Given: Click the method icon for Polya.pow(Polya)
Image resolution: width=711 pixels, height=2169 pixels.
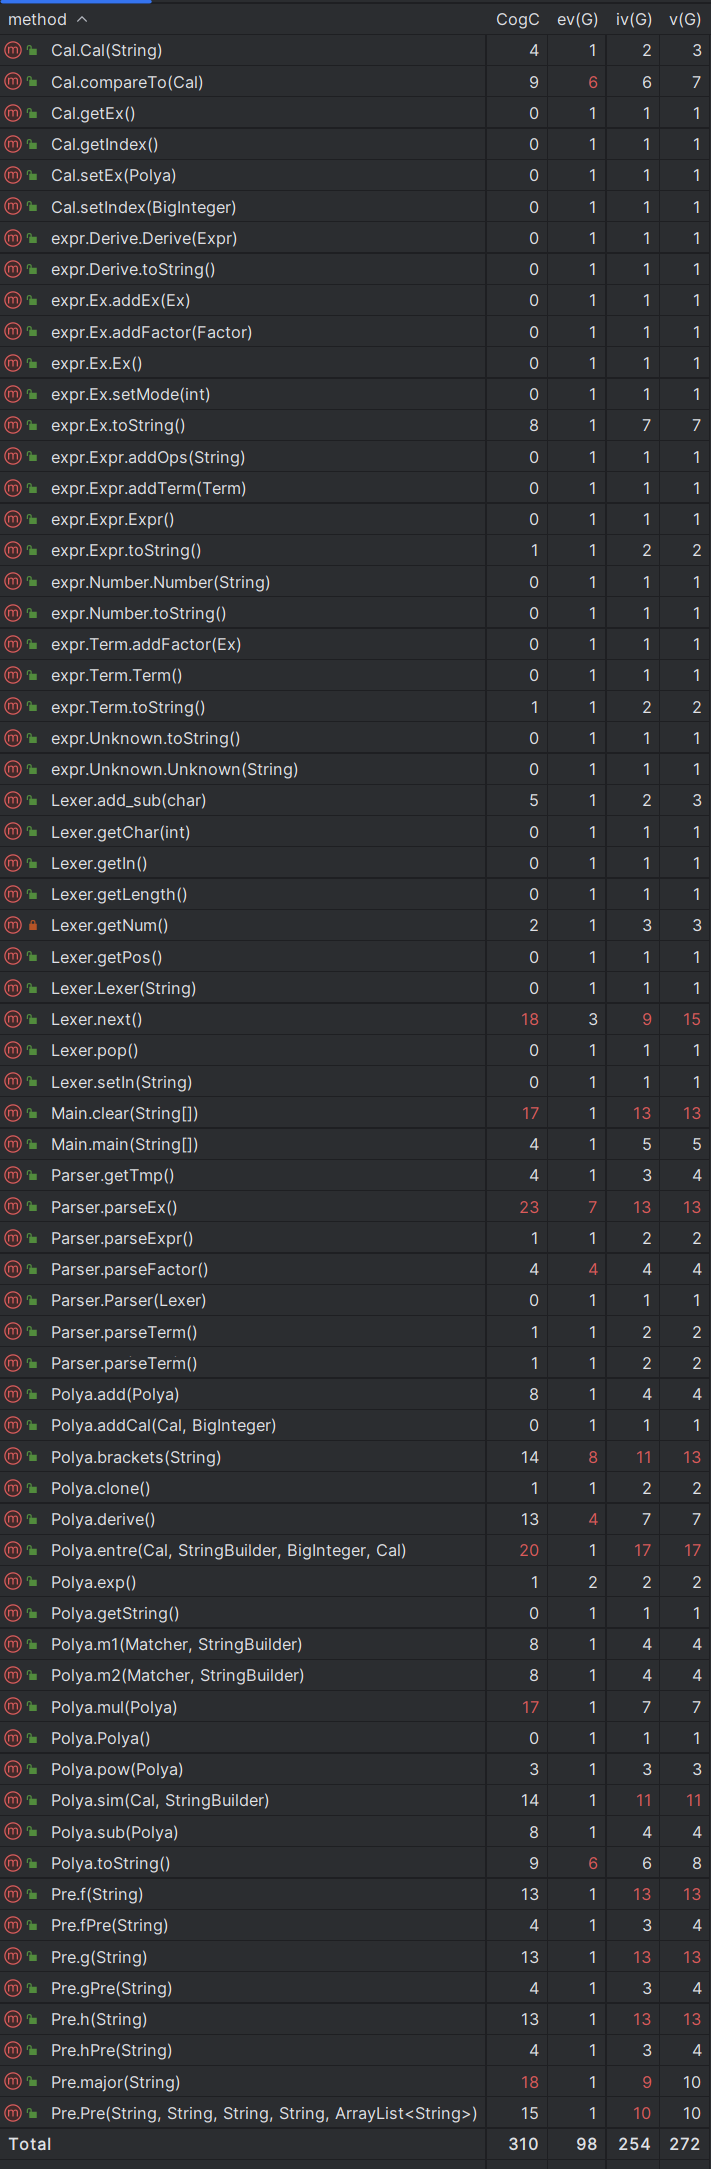Looking at the screenshot, I should pos(13,1769).
